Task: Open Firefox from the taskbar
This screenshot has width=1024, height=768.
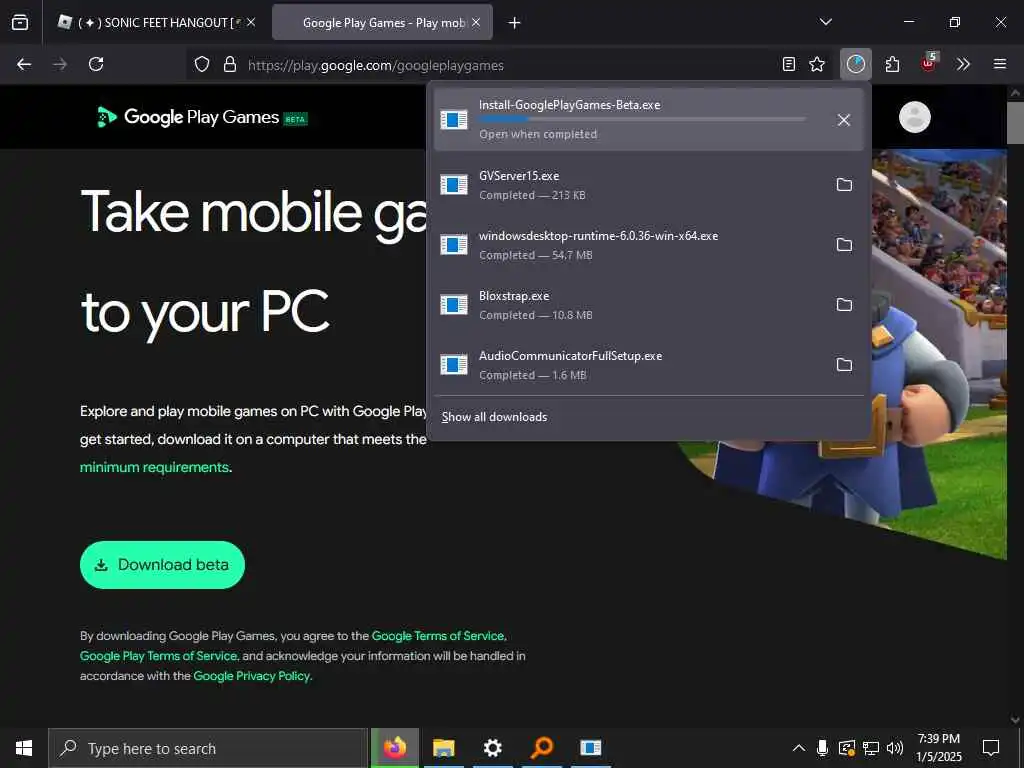Action: click(395, 748)
